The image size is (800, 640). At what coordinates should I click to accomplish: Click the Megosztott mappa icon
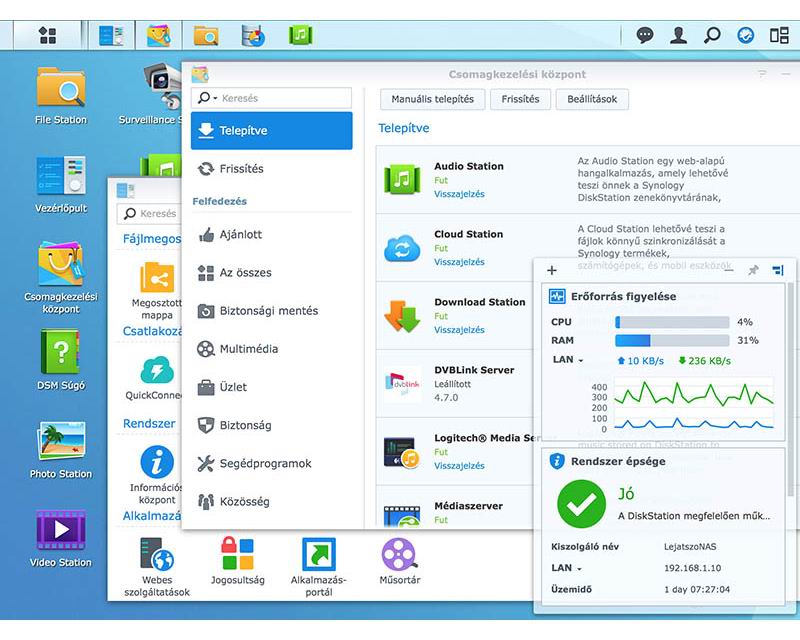click(157, 278)
